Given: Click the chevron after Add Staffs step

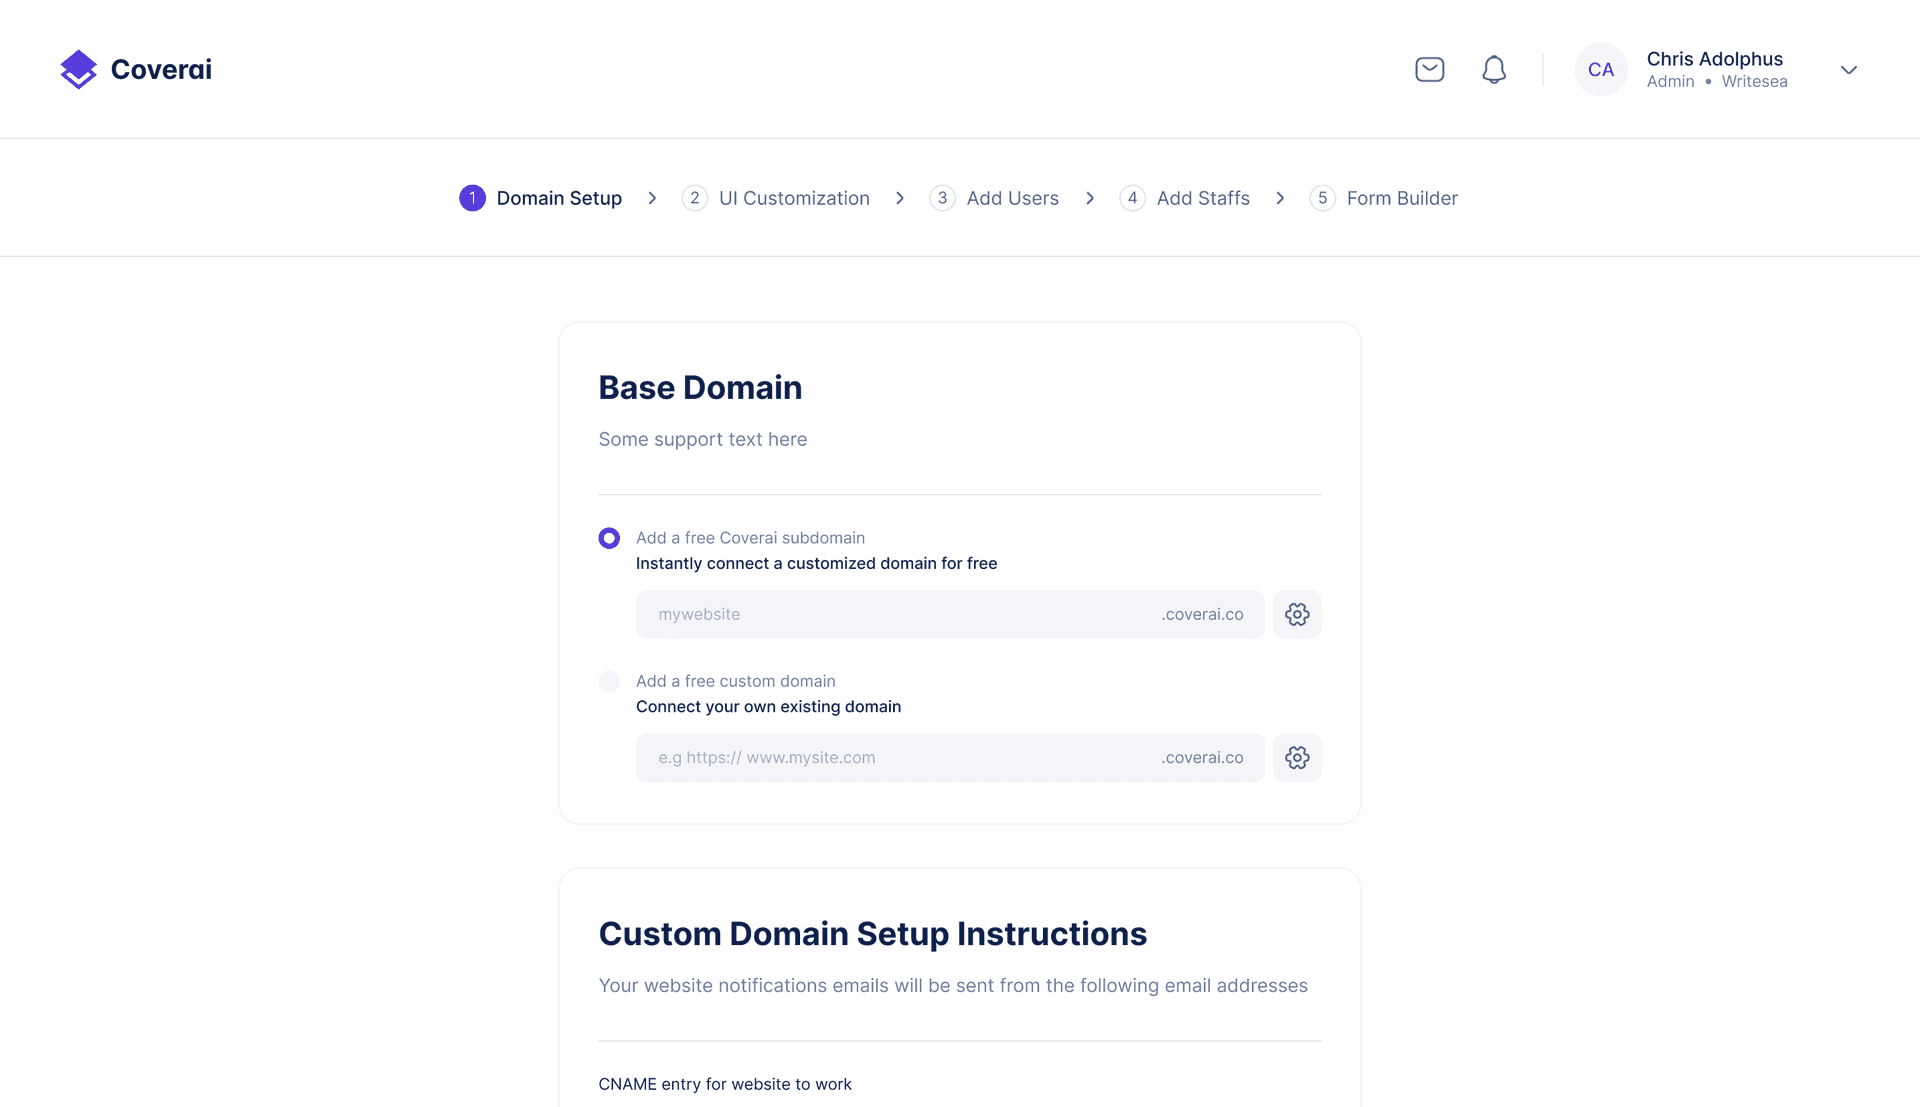Looking at the screenshot, I should 1280,198.
